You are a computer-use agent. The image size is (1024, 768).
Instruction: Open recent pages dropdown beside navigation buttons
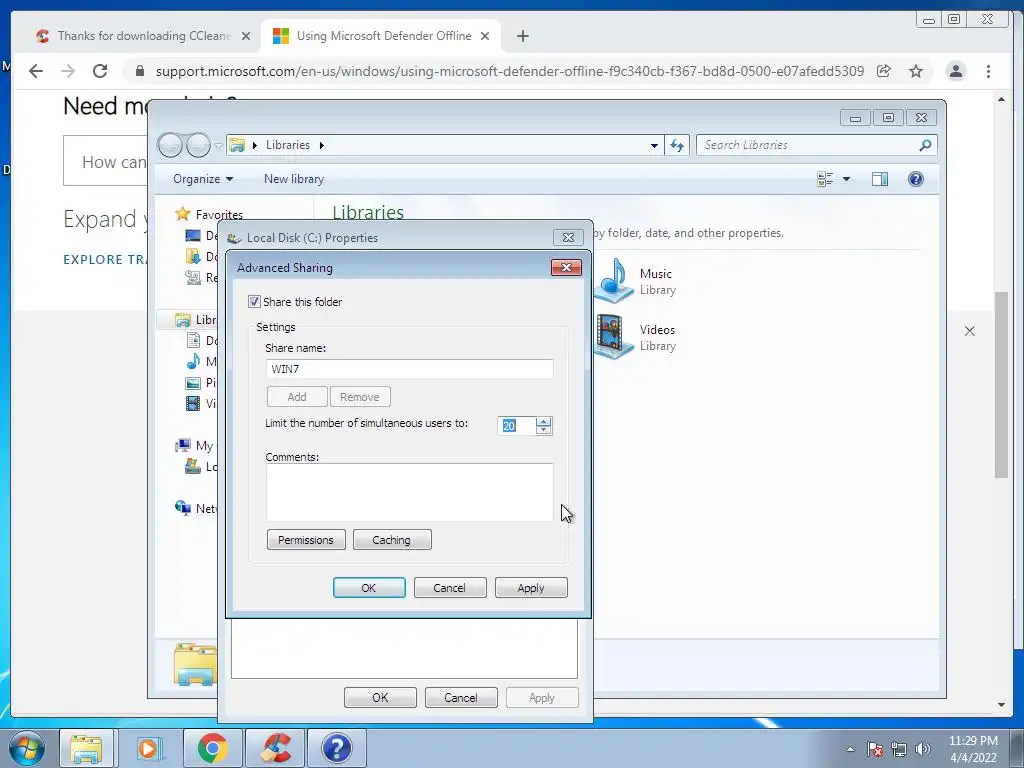[x=218, y=145]
